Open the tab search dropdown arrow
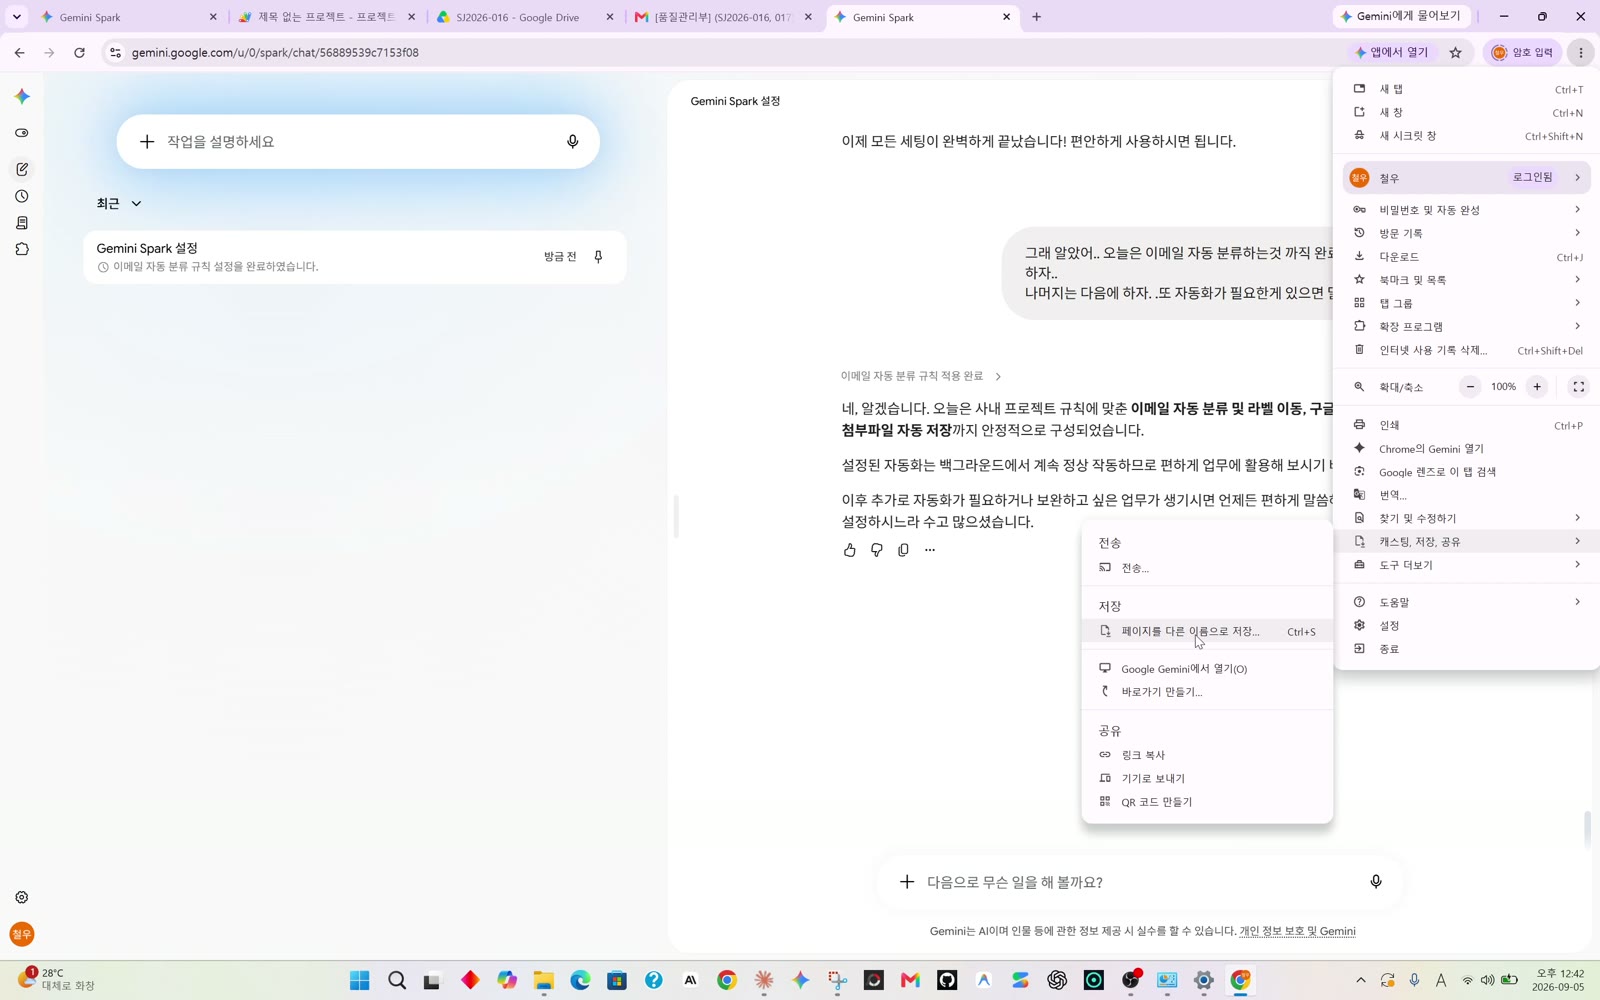 [17, 17]
